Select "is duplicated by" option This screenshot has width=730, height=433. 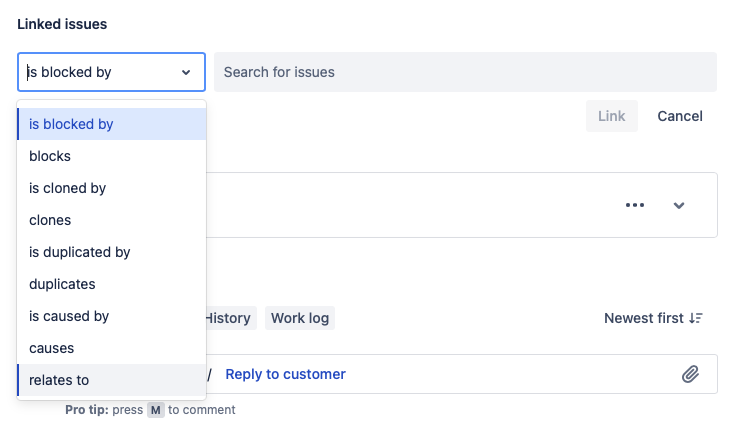pyautogui.click(x=111, y=252)
